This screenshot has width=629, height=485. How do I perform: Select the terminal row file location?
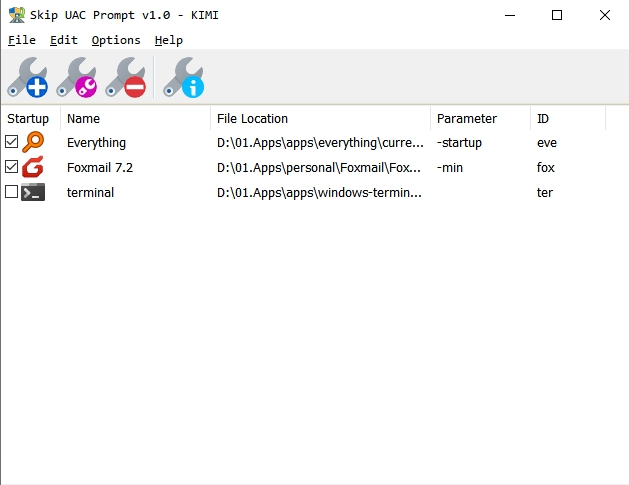coord(320,192)
